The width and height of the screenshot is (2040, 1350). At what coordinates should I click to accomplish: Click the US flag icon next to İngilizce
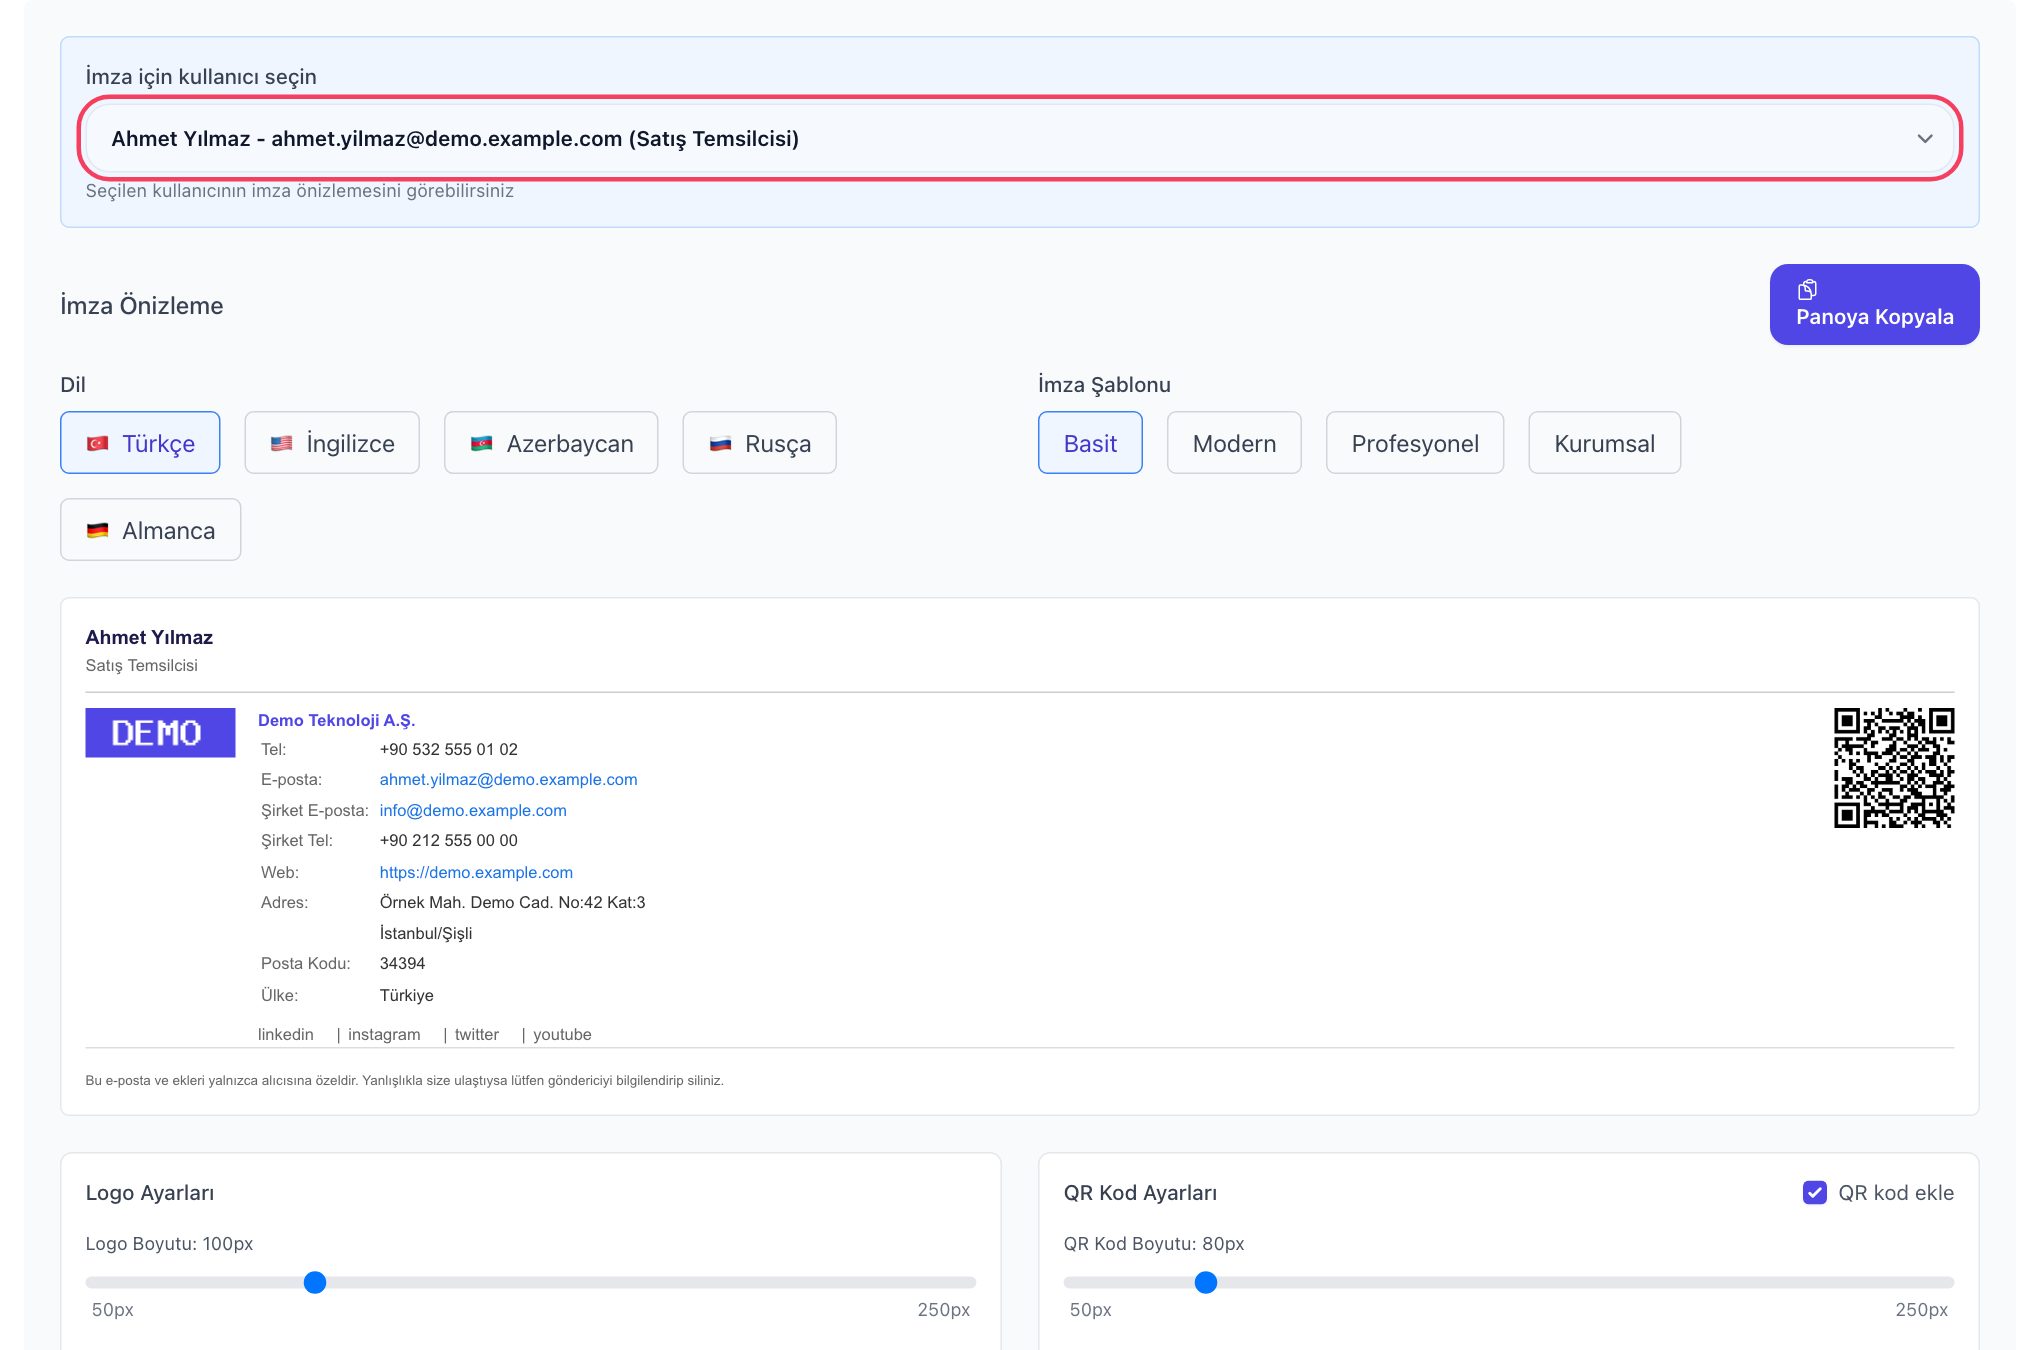282,444
